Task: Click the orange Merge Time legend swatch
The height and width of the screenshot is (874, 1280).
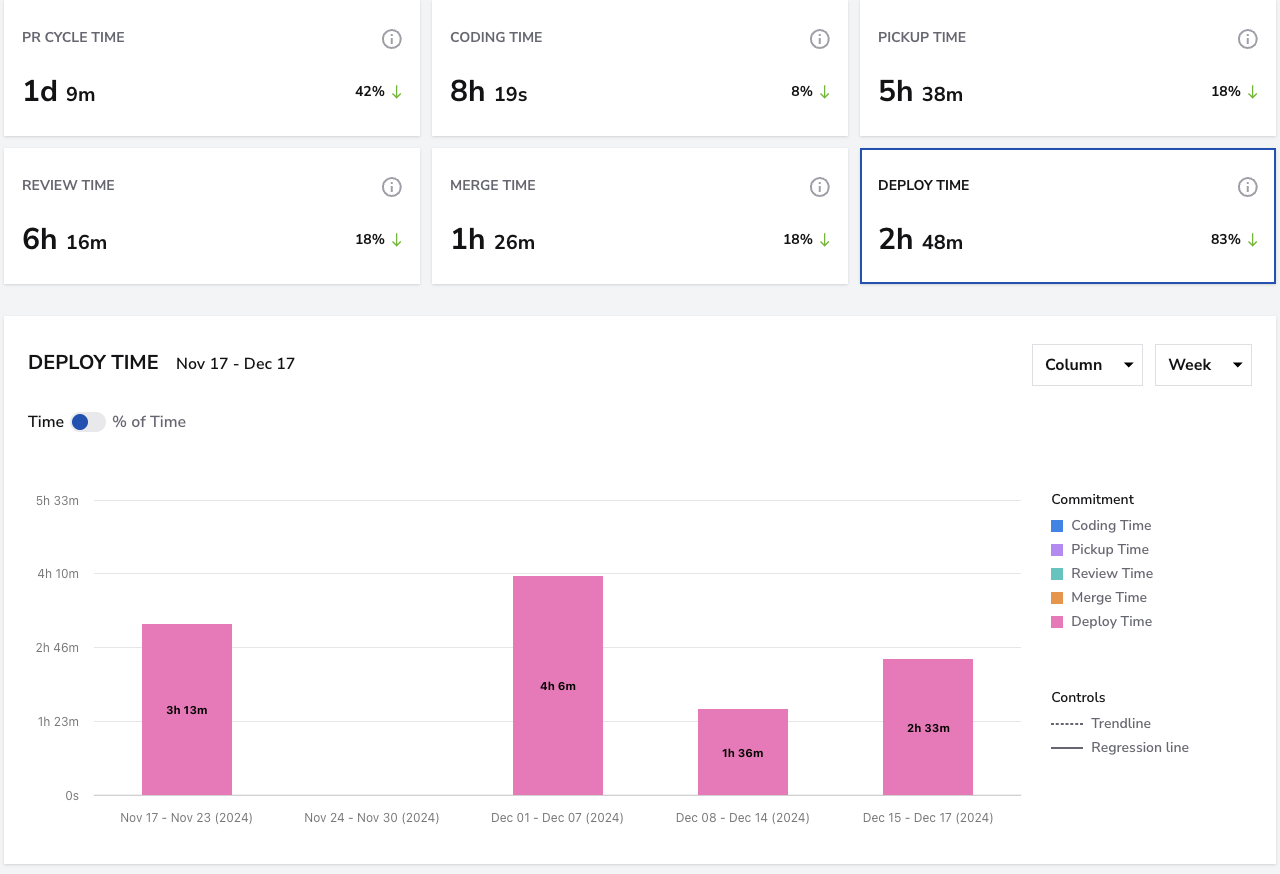Action: [x=1057, y=598]
